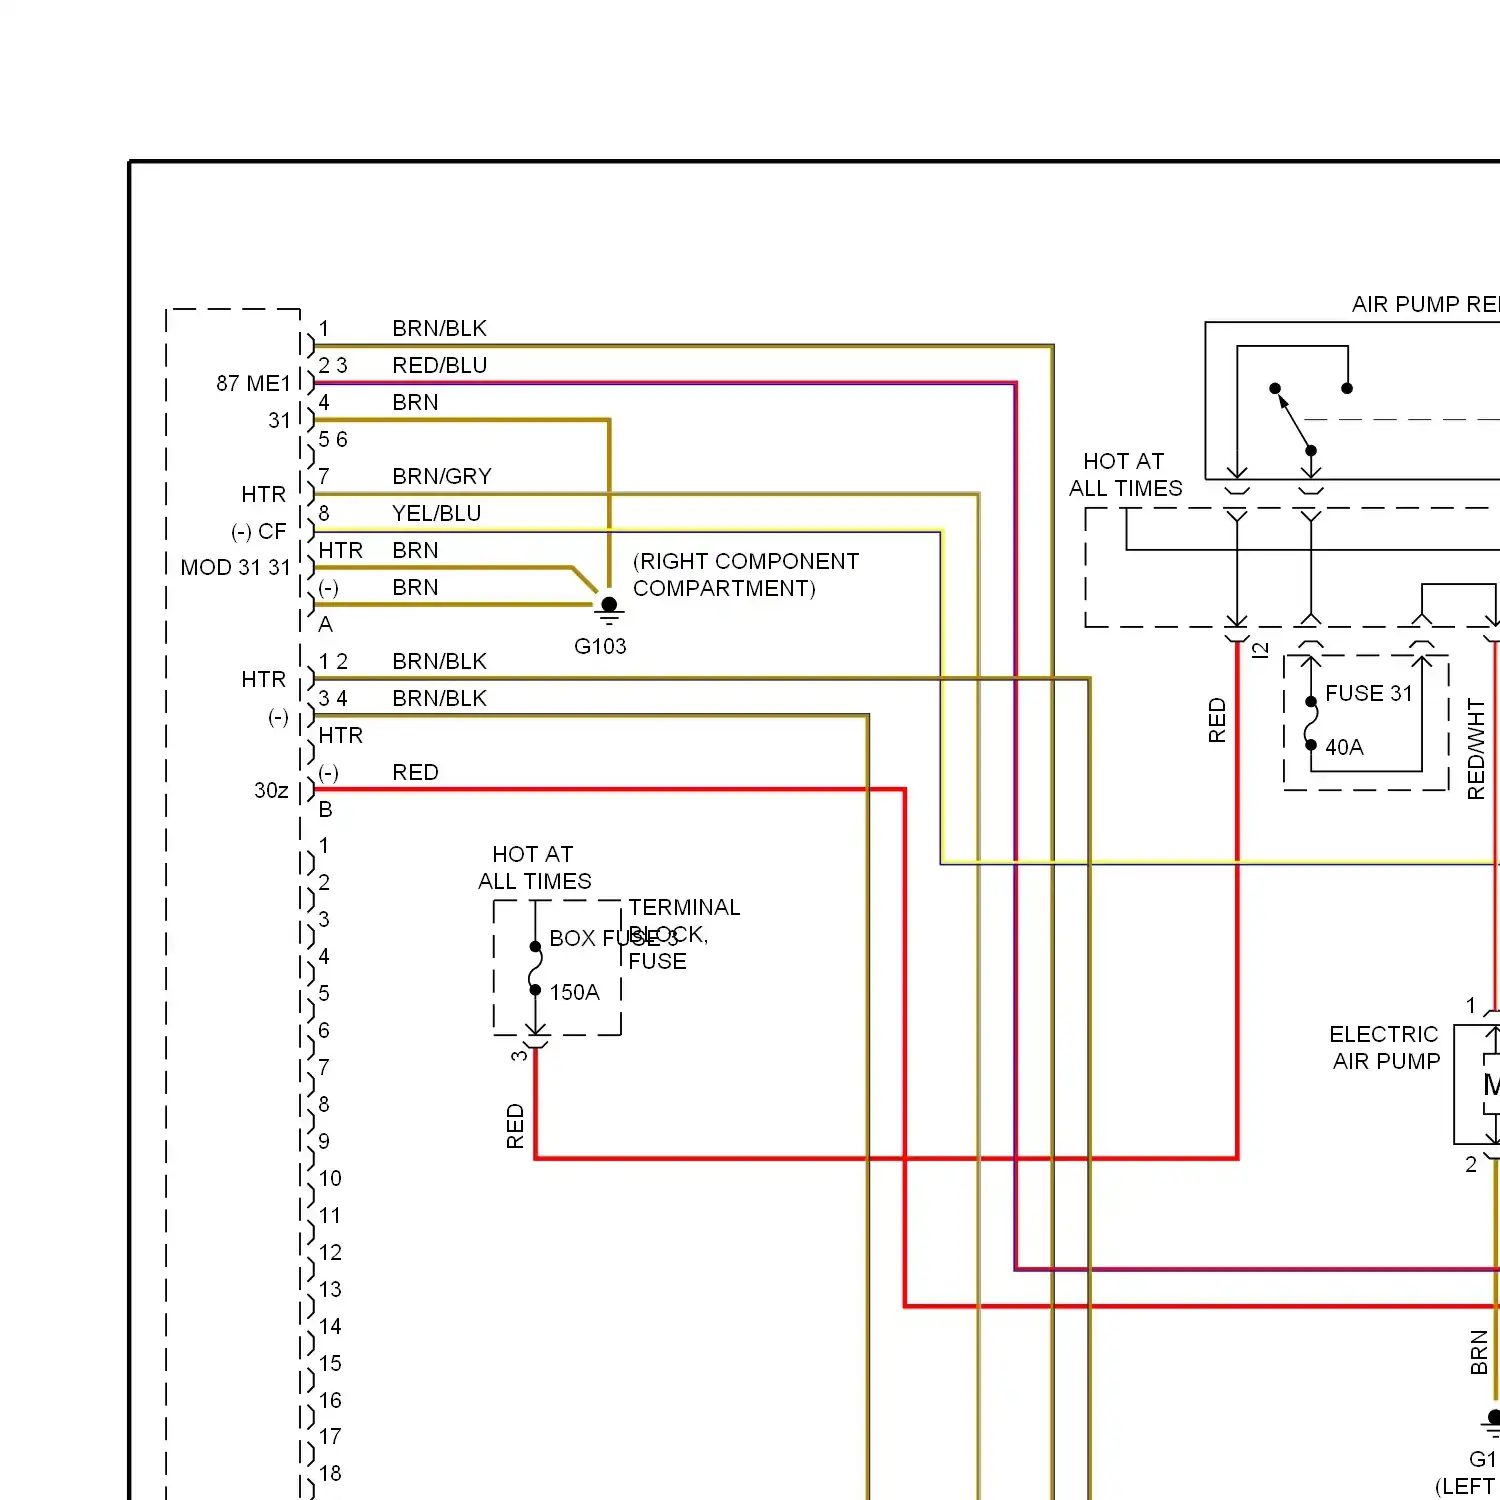
Task: Click BRN label on pin 4 wire
Action: [x=415, y=403]
